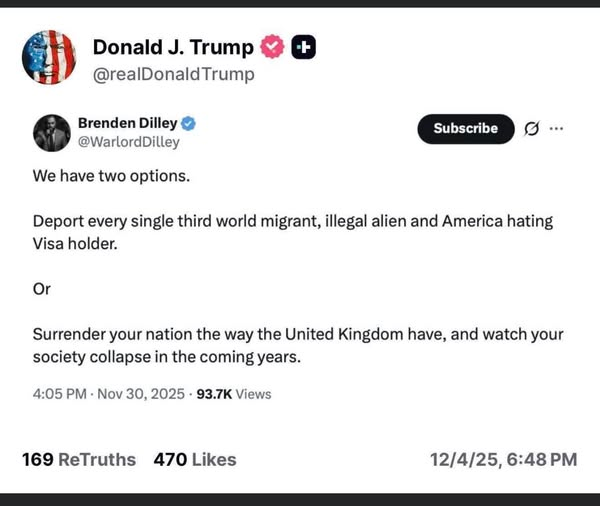Open Donald J. Trump's profile avatar

[49, 57]
